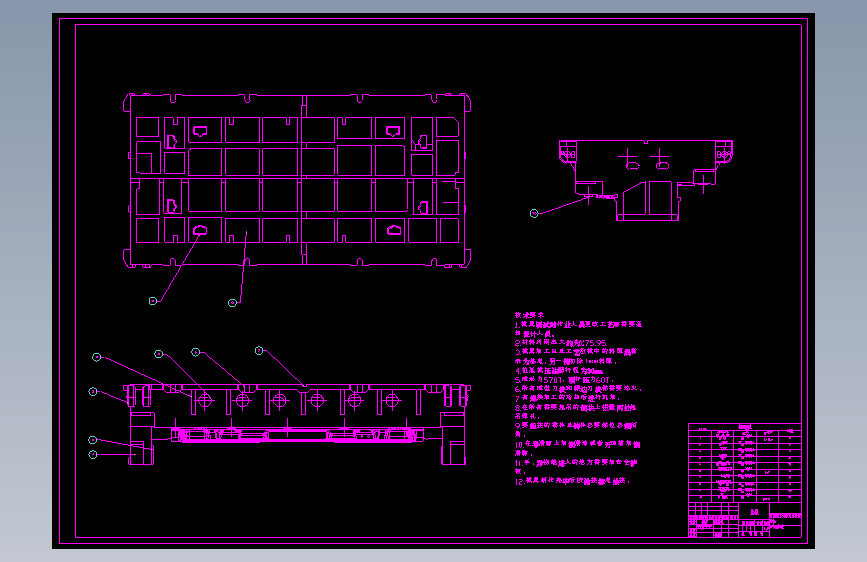Select the inner drawing frame border line
Viewport: 867px width, 562px height.
pyautogui.click(x=438, y=281)
